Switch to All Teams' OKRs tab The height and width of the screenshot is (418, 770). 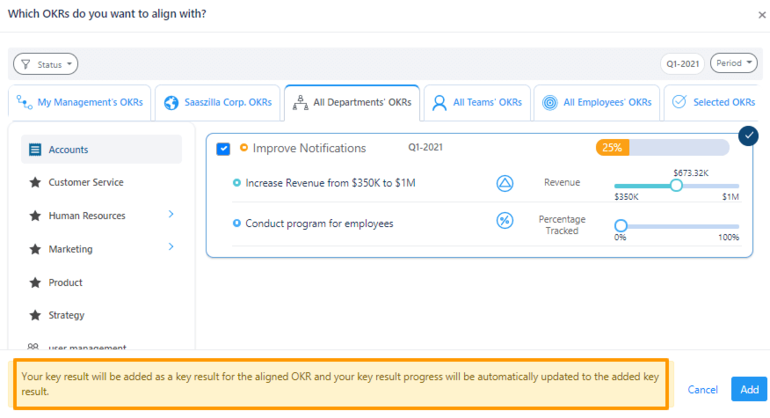[x=476, y=102]
